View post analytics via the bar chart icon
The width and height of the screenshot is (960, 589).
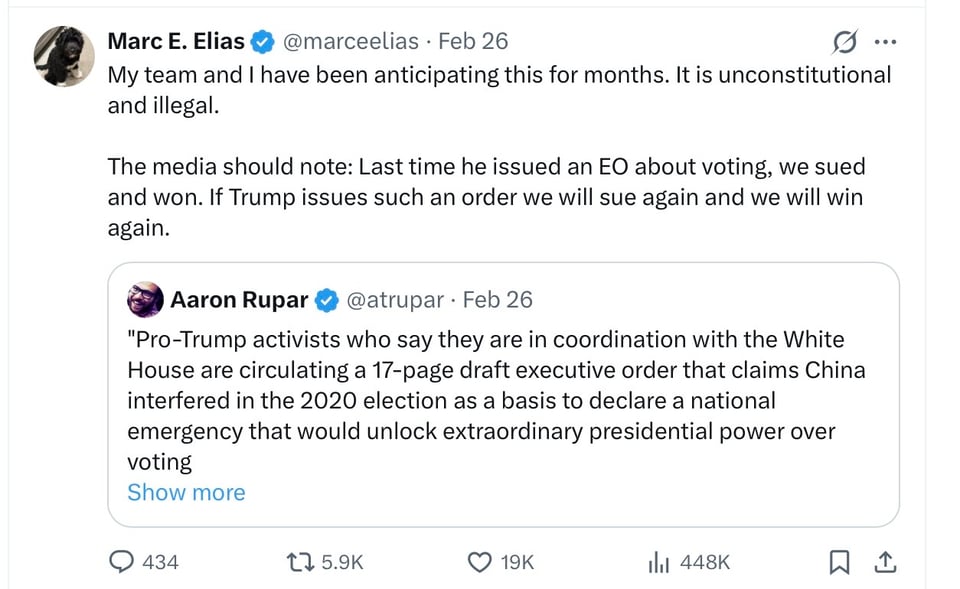[x=659, y=562]
